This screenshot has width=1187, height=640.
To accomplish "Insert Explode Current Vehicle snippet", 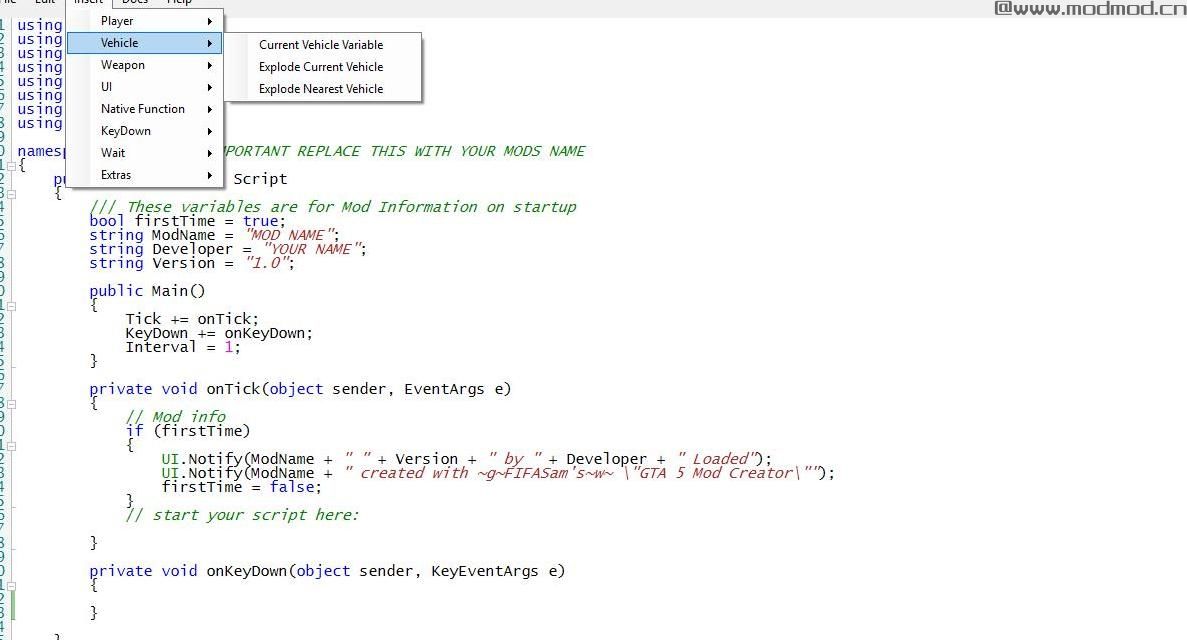I will (x=320, y=67).
